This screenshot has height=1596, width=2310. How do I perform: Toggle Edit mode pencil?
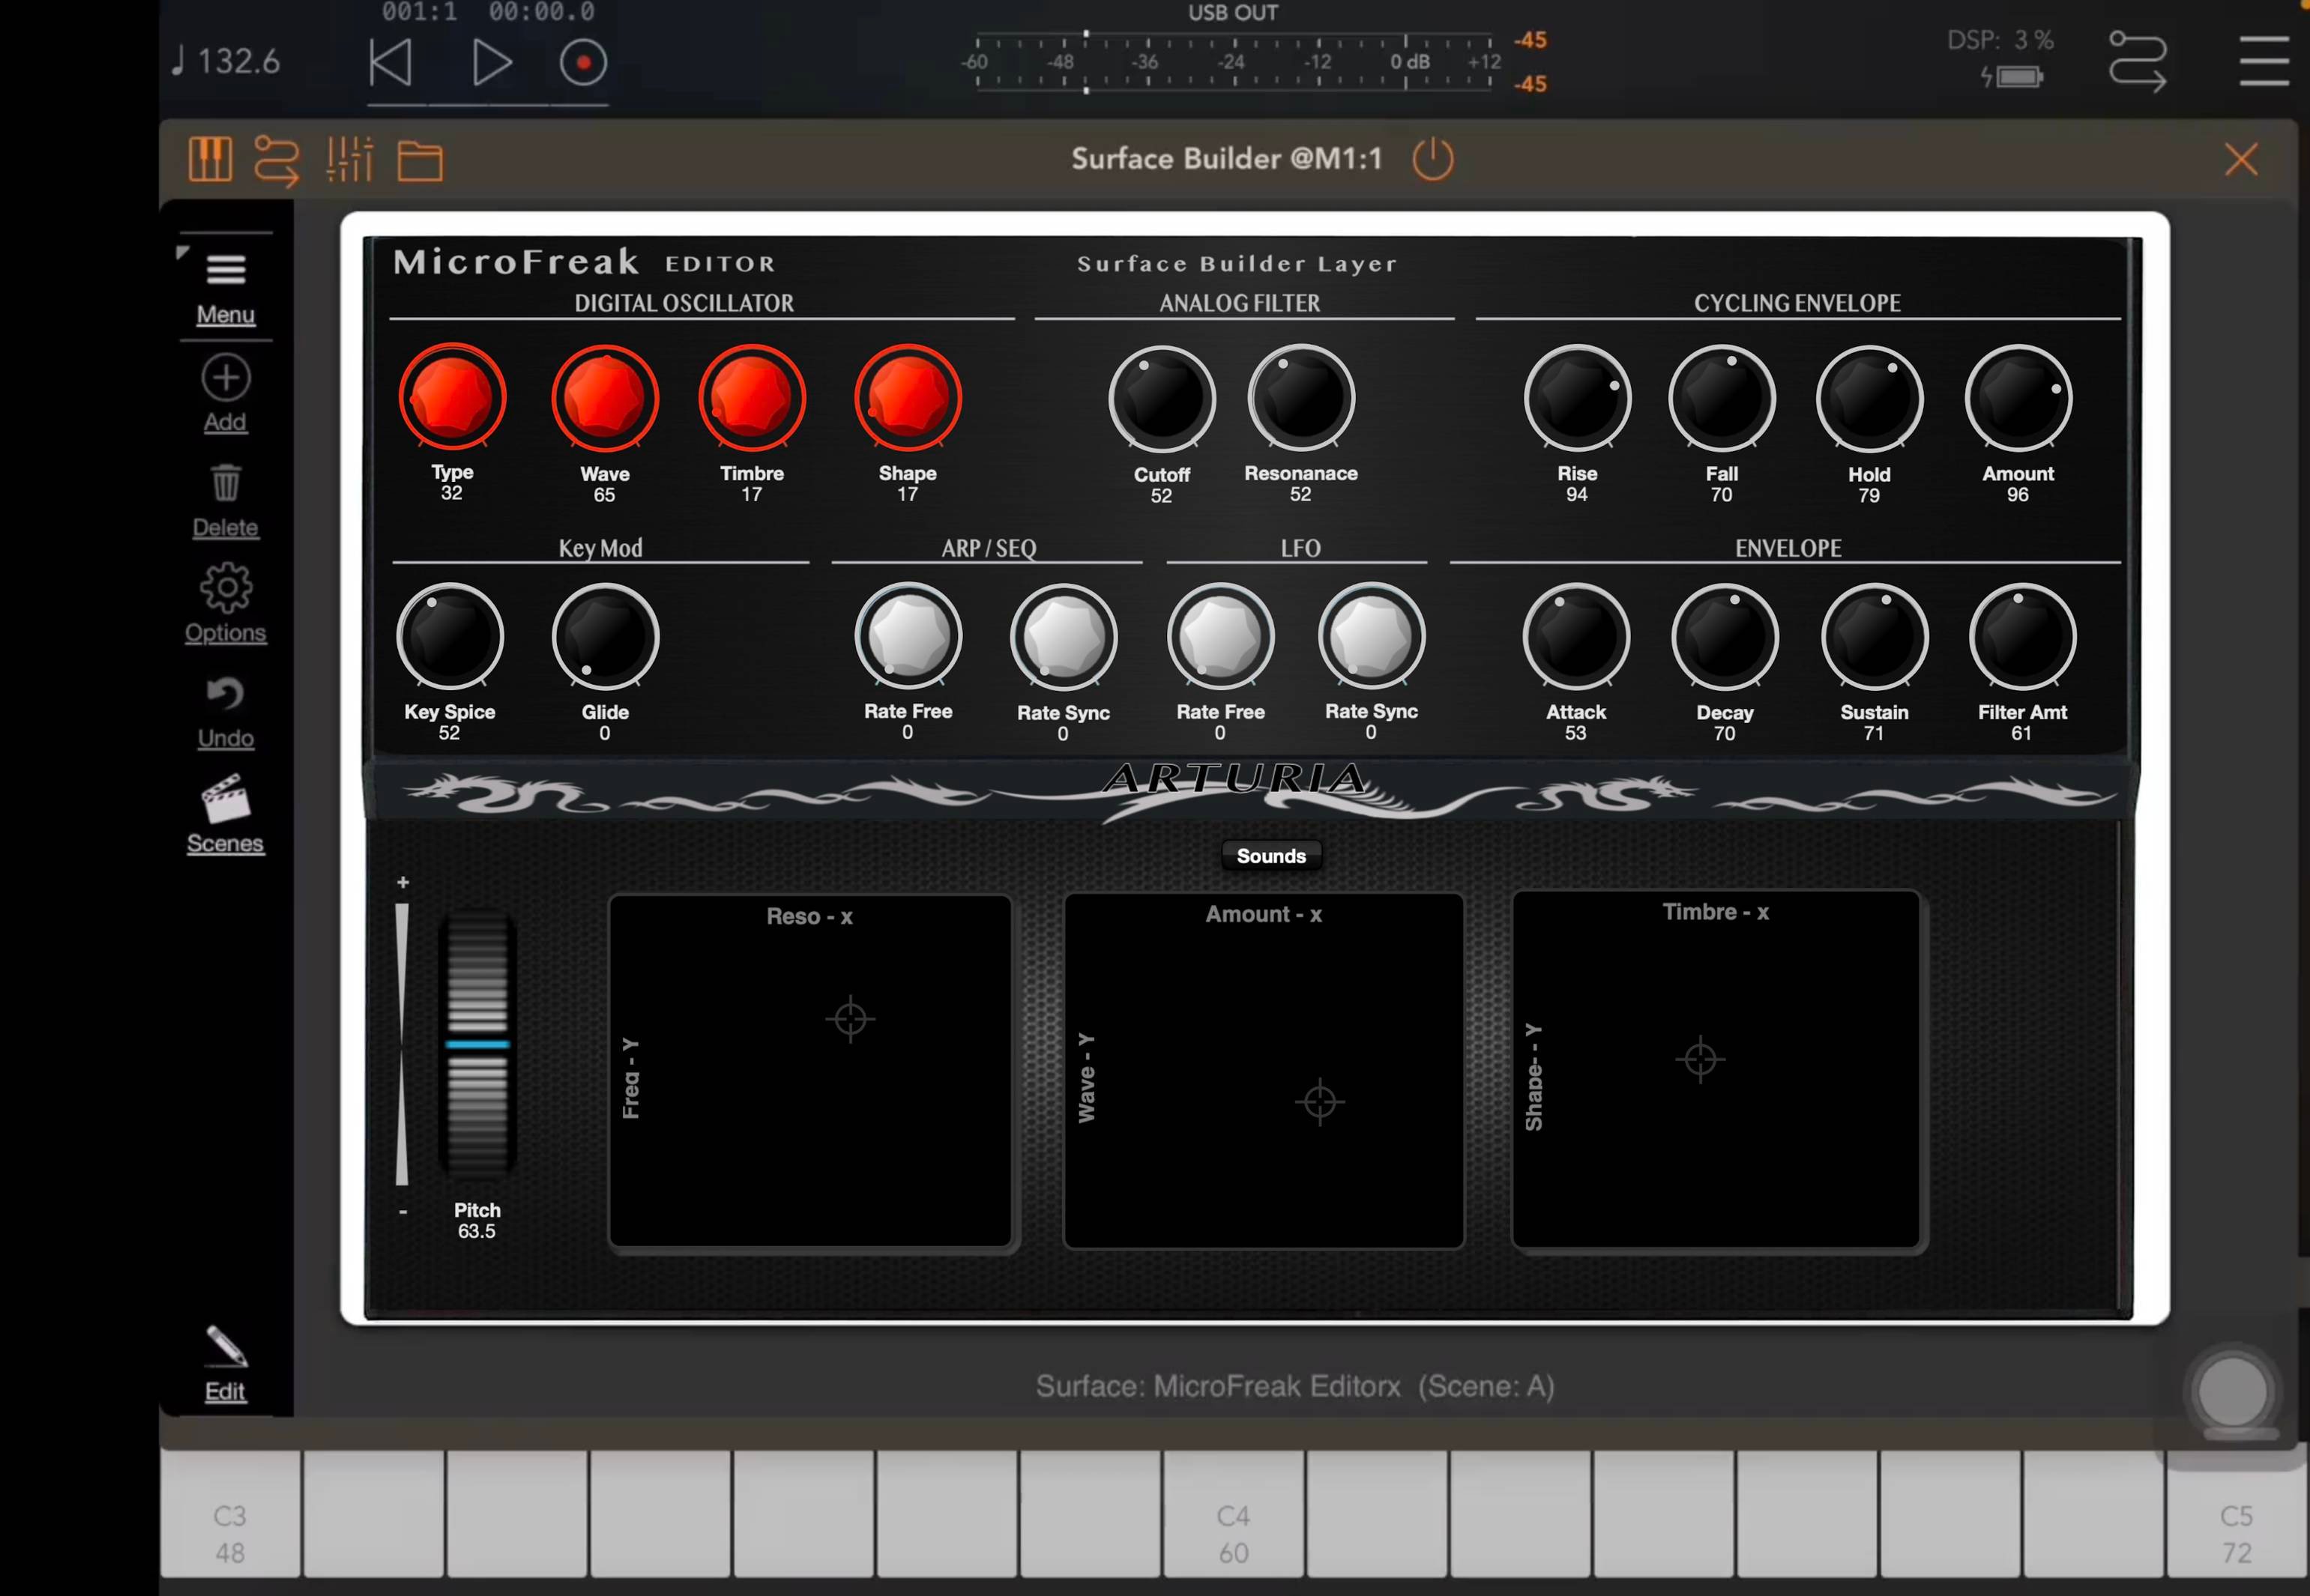click(x=226, y=1347)
